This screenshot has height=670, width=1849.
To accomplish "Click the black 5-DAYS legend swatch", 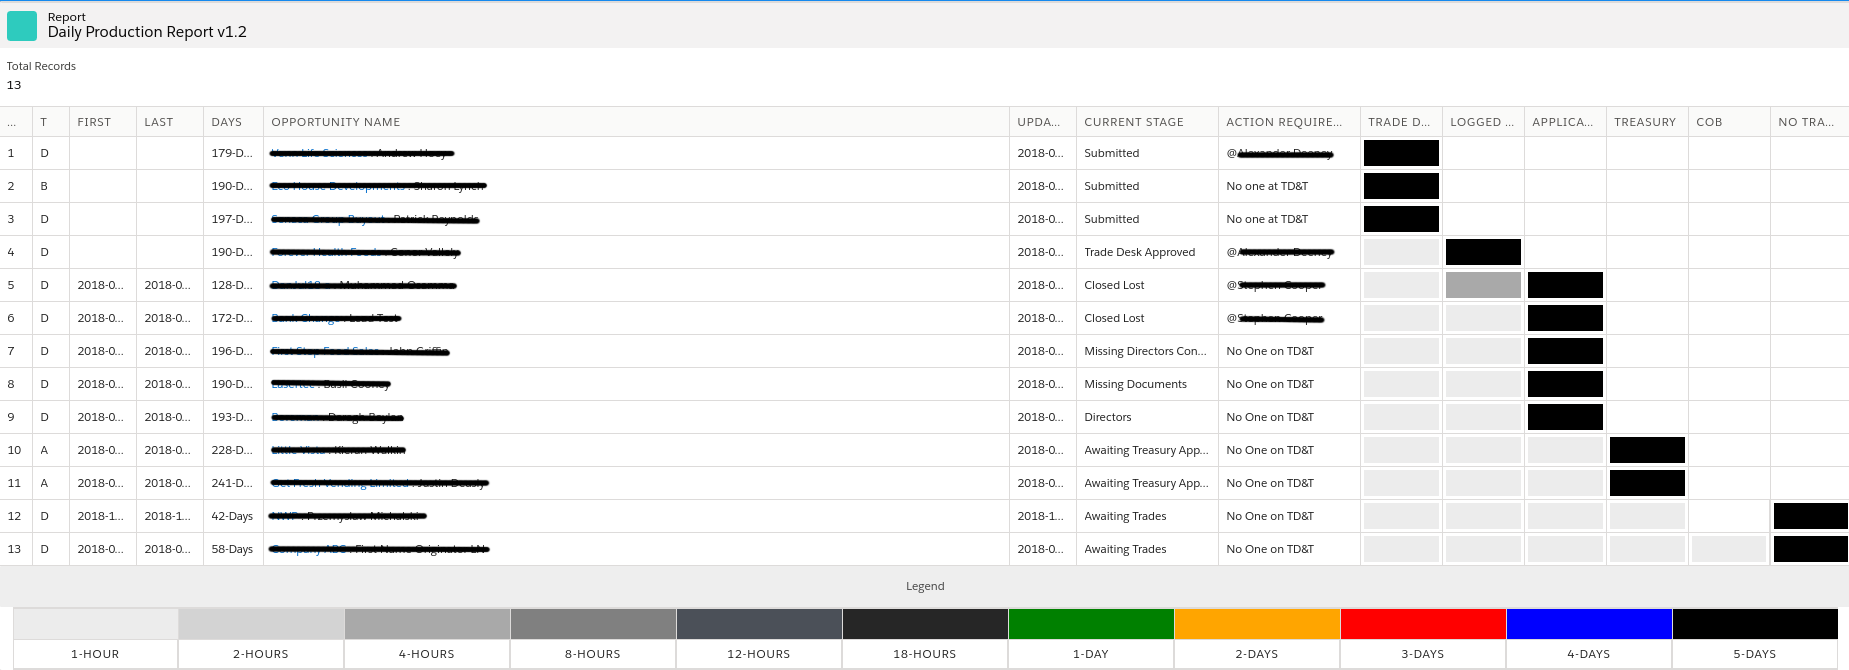I will (1755, 624).
